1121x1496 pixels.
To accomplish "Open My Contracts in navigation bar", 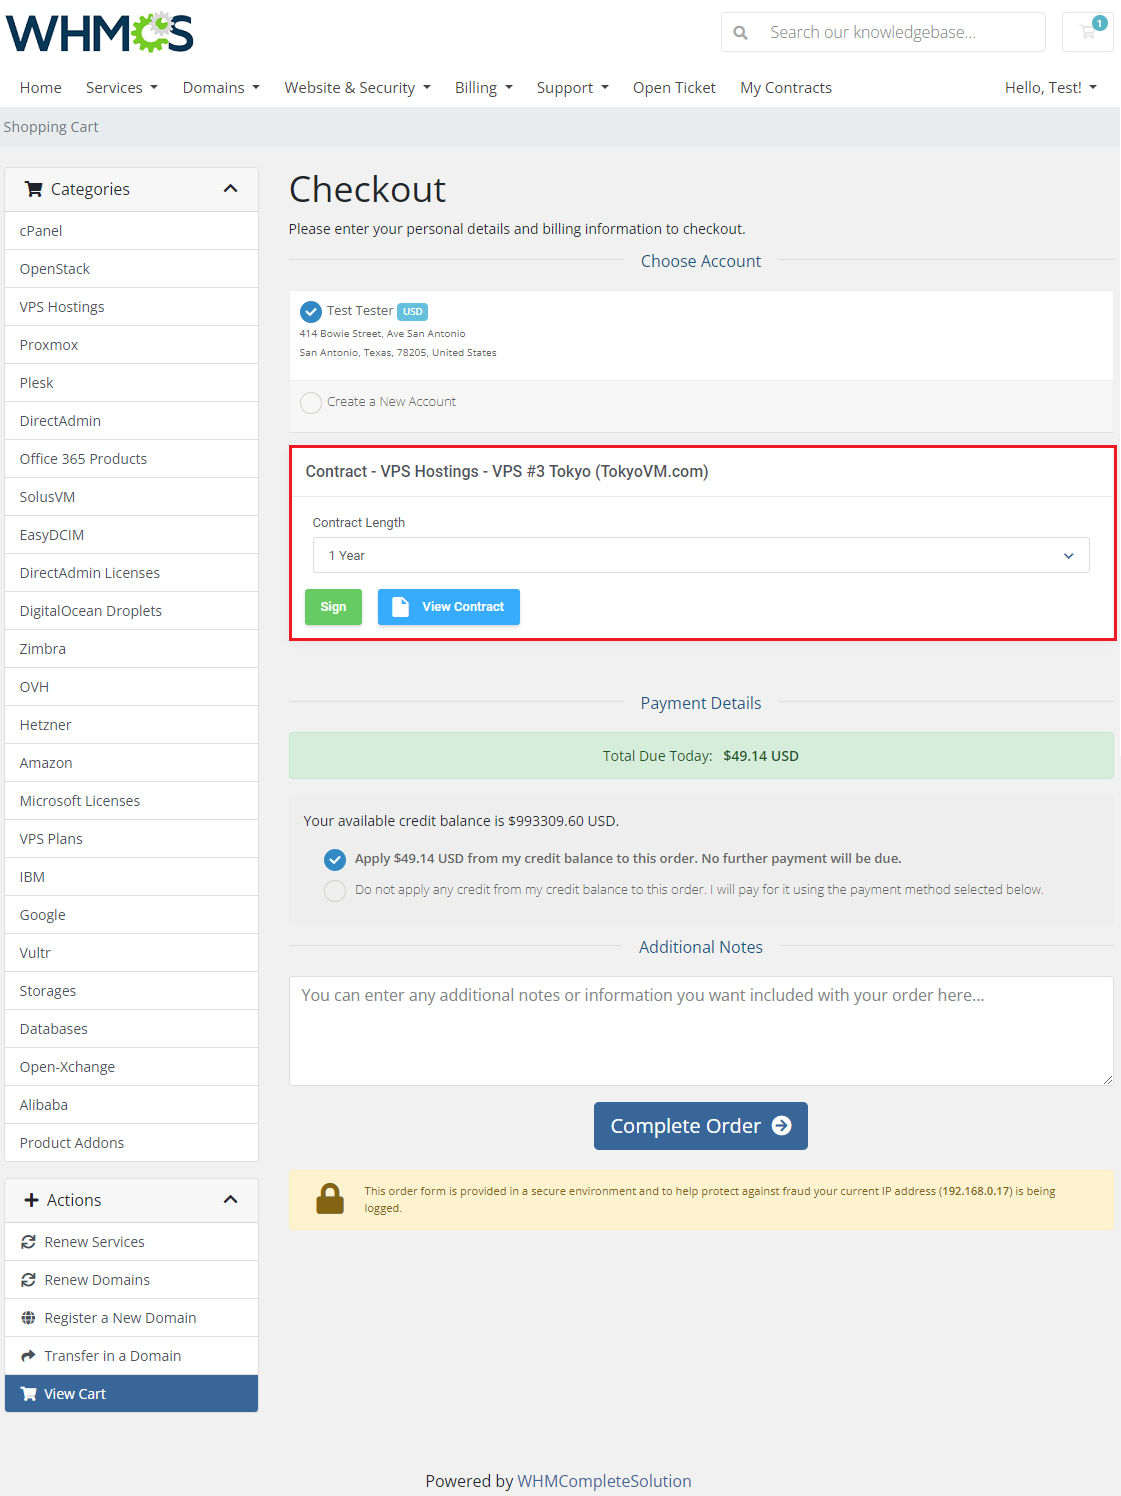I will (786, 88).
